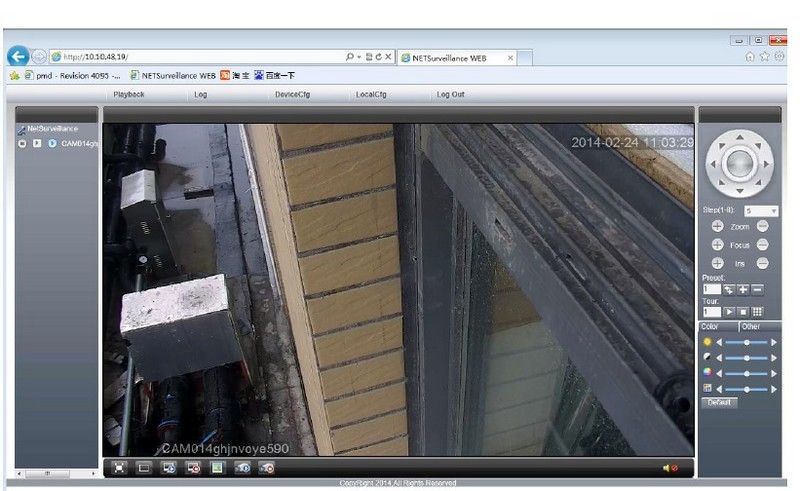Screen dimensions: 800x491
Task: Pan camera left with PTZ arrow
Action: tap(713, 164)
